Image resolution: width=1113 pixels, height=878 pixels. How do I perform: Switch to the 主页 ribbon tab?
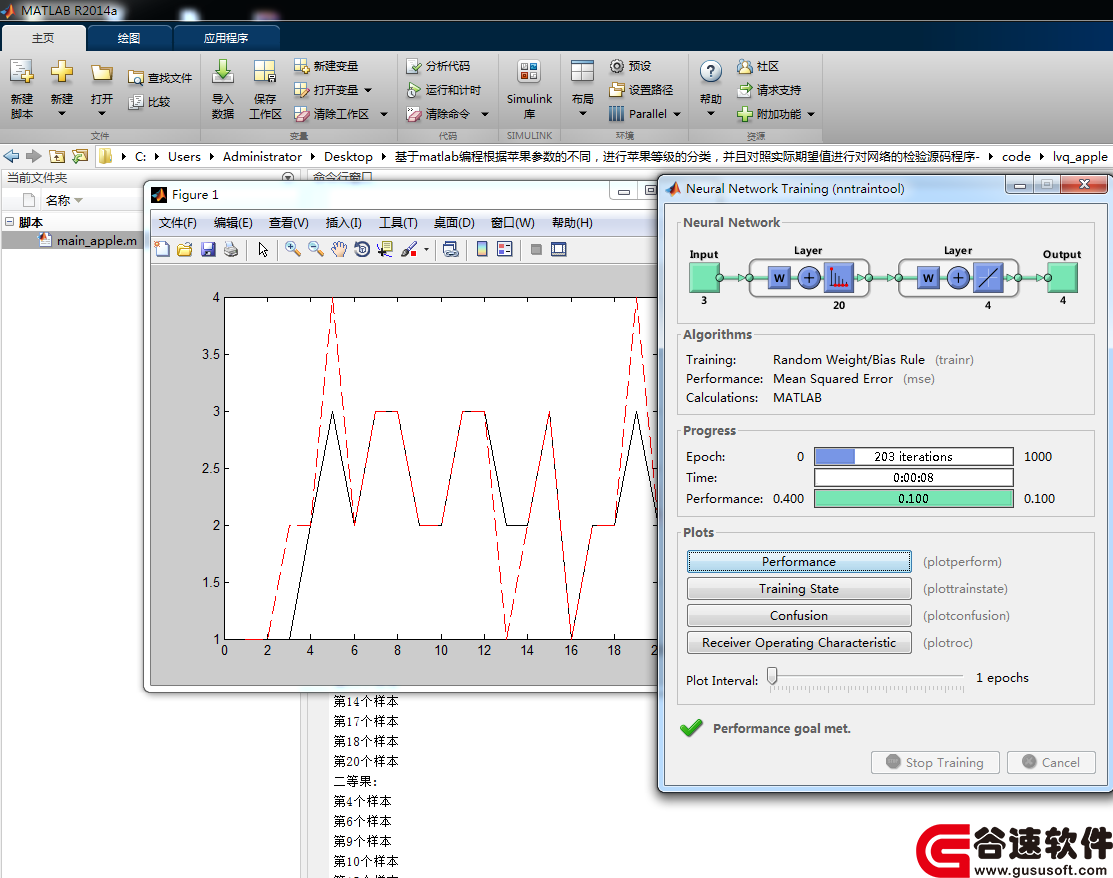click(x=43, y=38)
